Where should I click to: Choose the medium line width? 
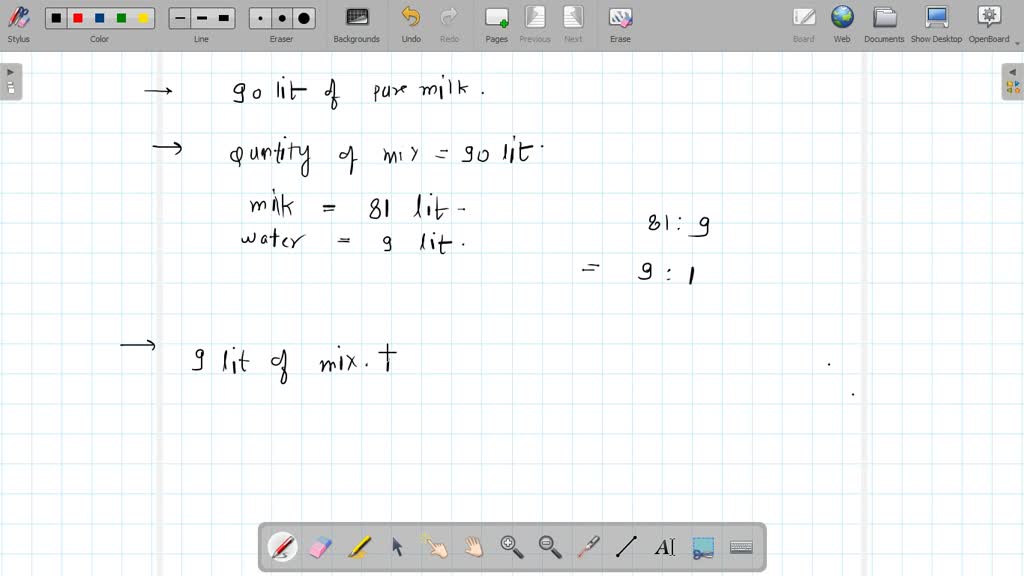click(200, 17)
